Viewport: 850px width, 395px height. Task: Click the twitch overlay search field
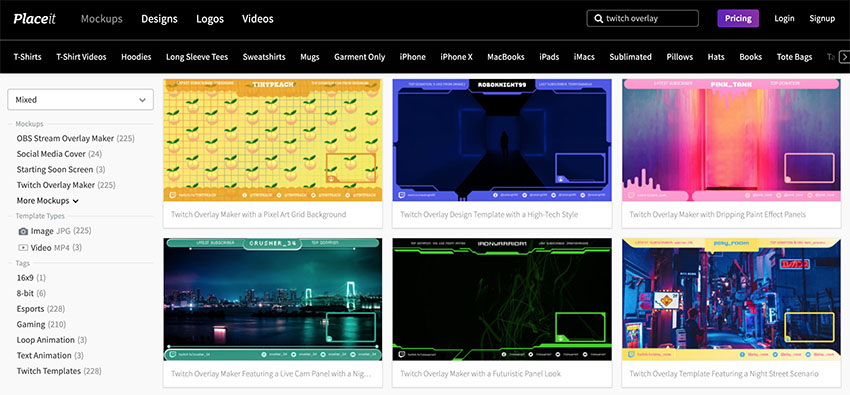coord(642,18)
